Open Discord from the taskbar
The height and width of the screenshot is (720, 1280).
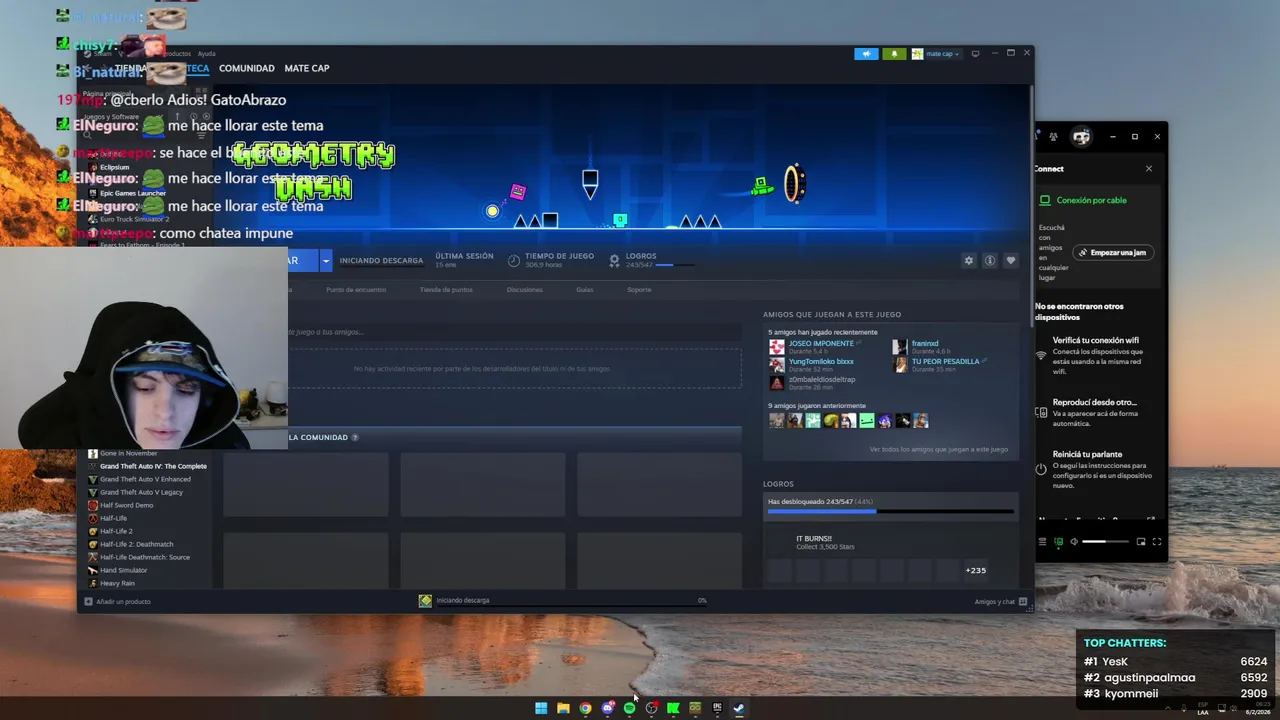tap(607, 708)
